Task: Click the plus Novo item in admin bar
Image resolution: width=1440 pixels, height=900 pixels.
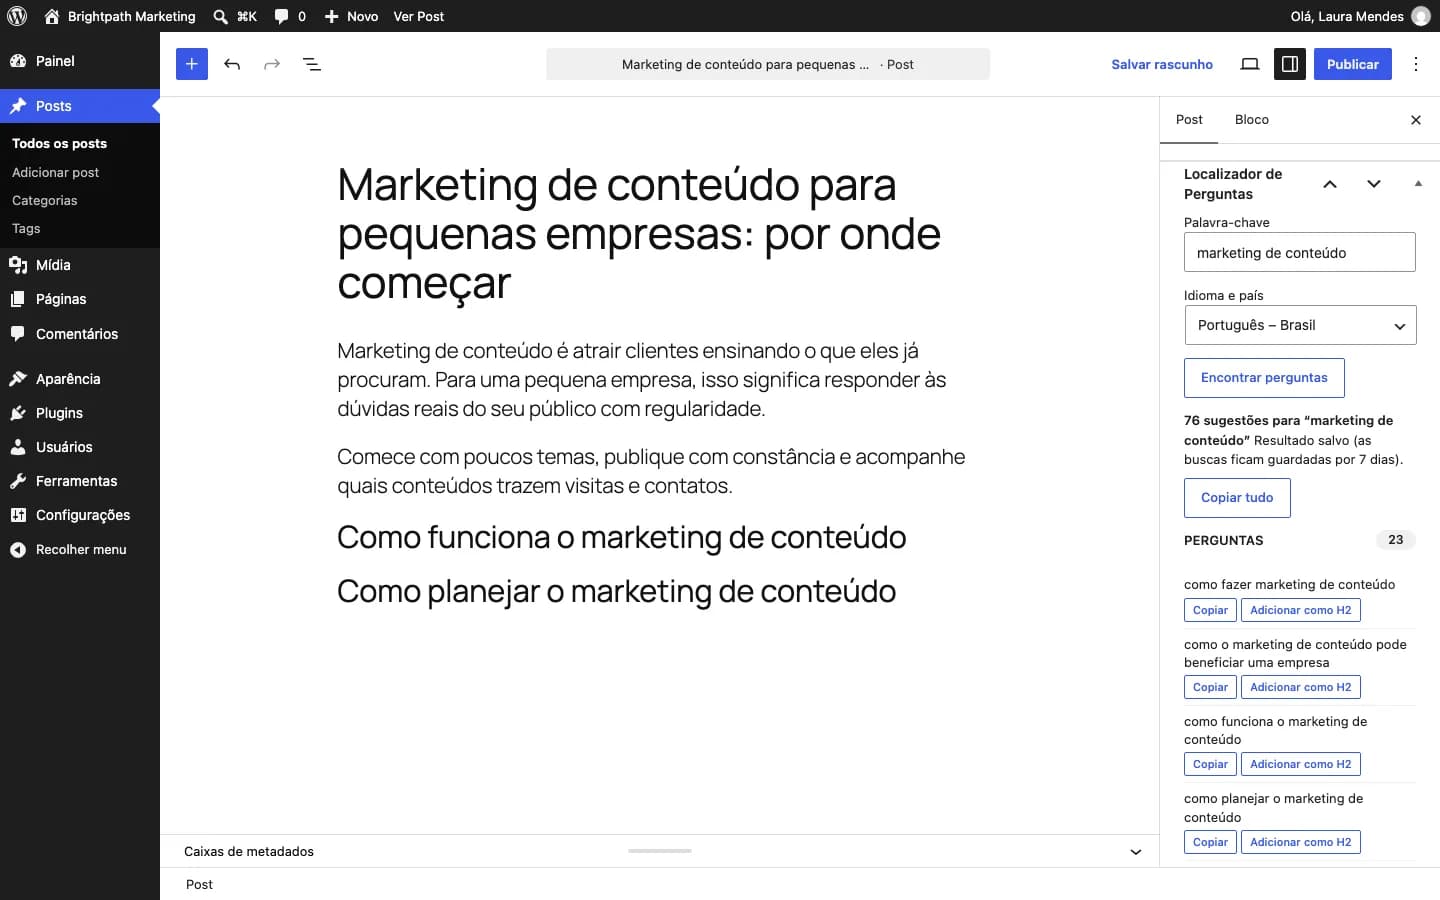Action: point(351,16)
